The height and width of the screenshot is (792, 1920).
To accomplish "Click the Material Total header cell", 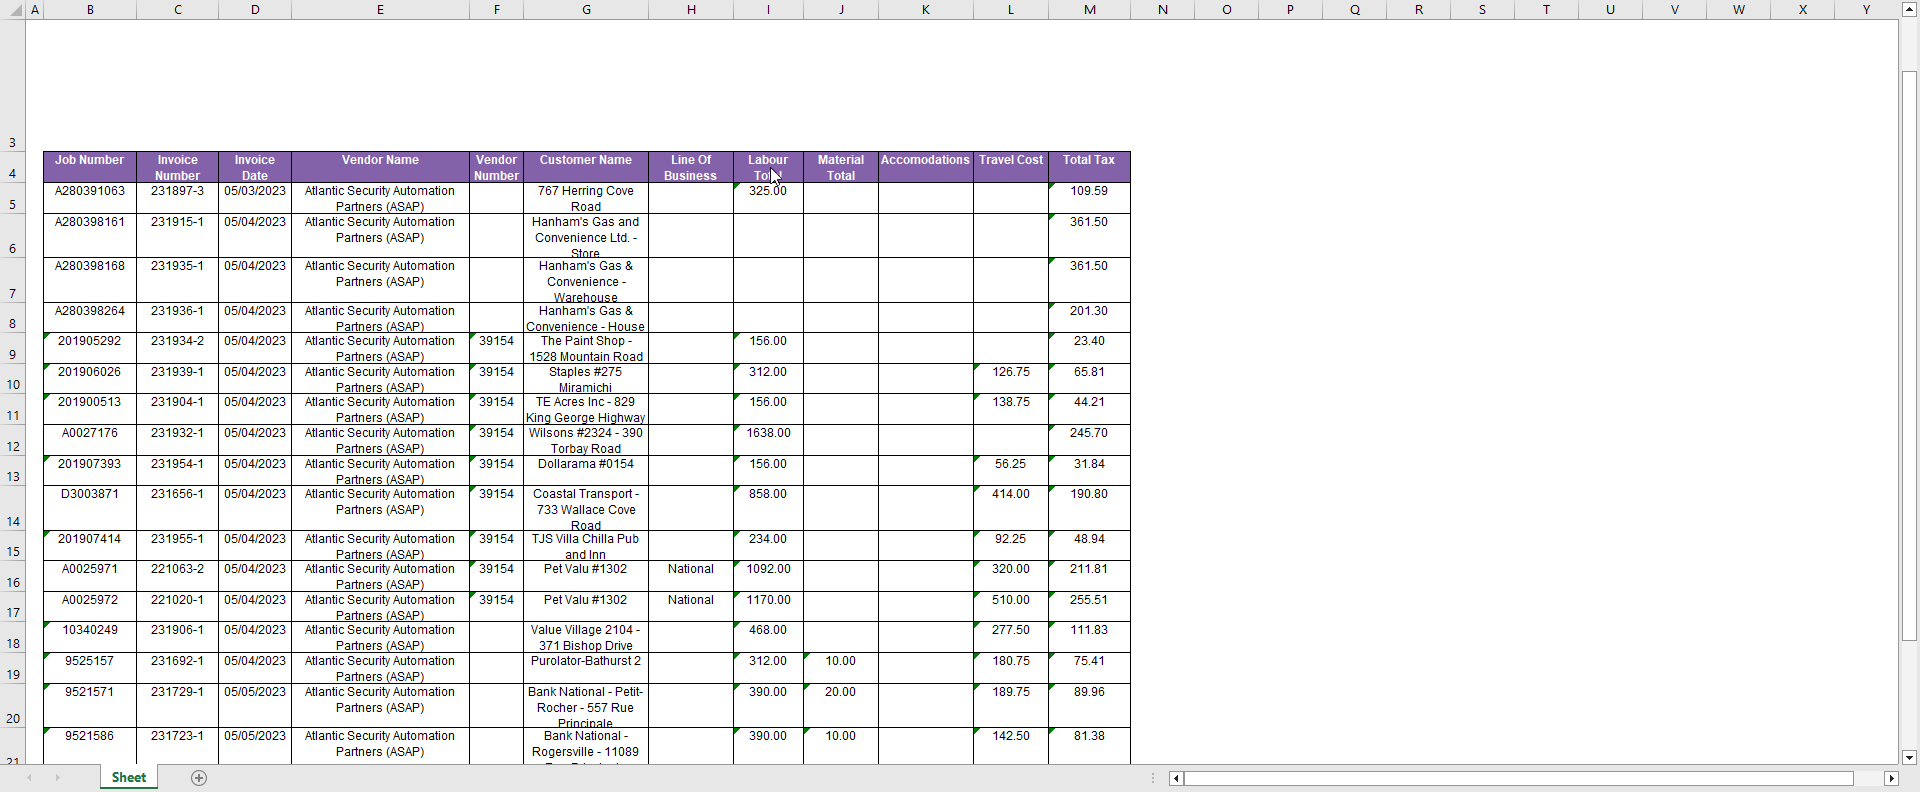I will pos(841,167).
